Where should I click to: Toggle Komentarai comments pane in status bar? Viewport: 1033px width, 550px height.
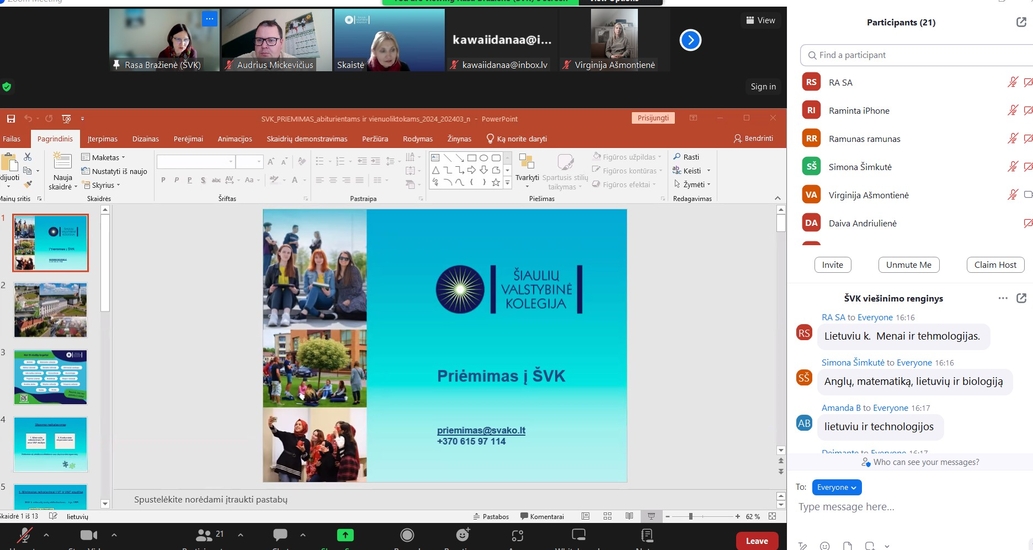(542, 516)
